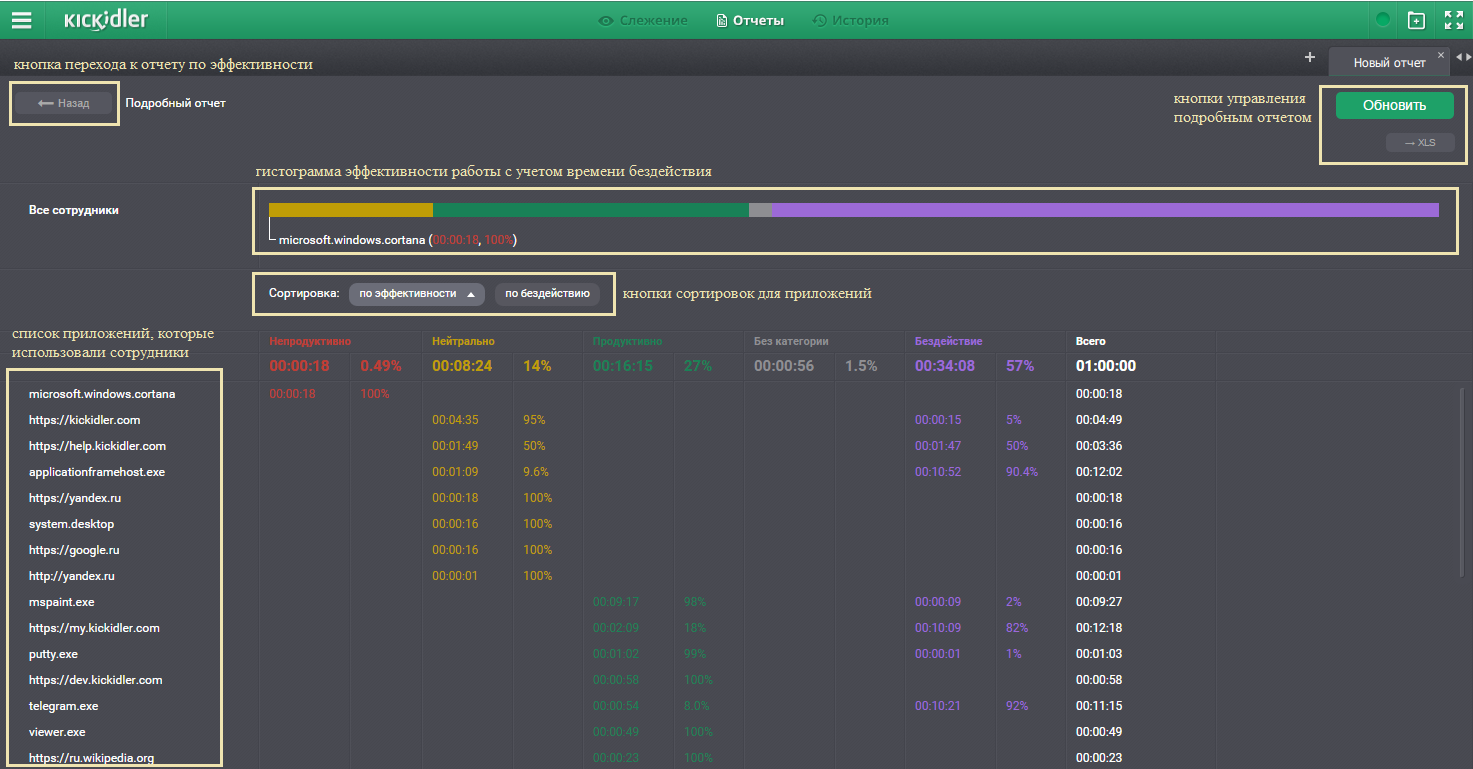Viewport: 1473px width, 769px height.
Task: Open the Отчеты section
Action: click(750, 20)
